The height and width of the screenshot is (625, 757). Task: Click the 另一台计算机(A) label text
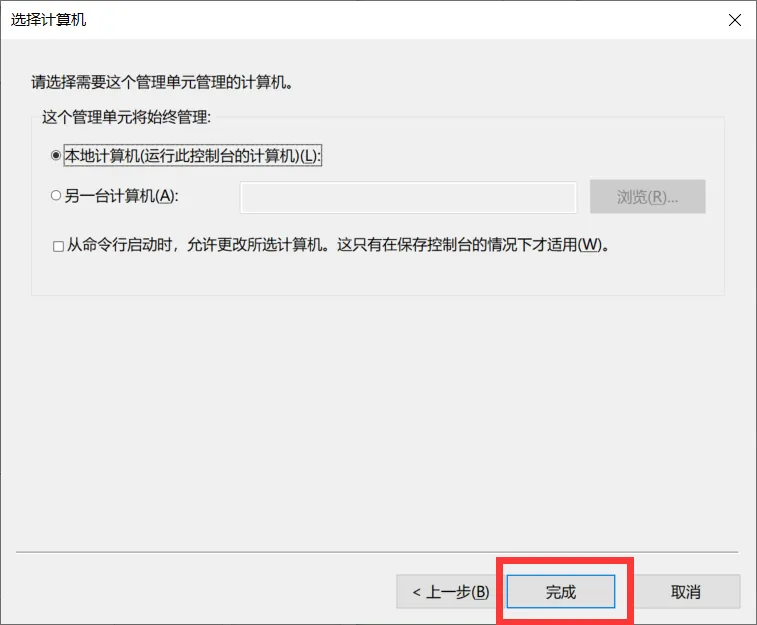point(122,195)
